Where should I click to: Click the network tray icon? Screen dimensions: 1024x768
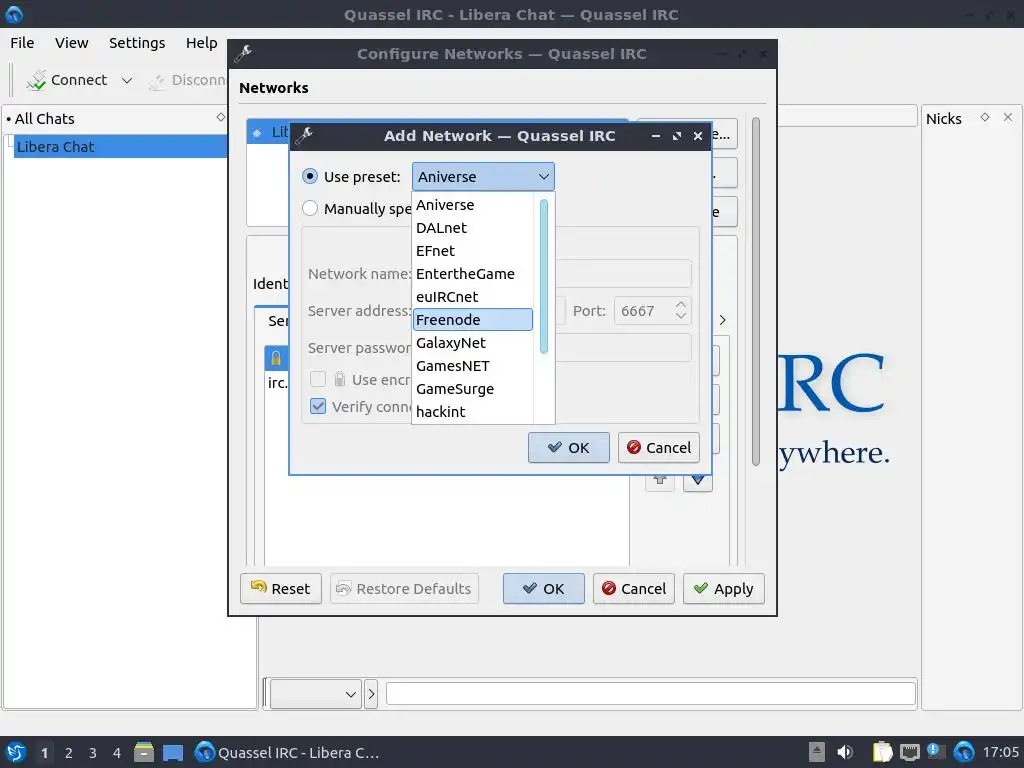(x=909, y=752)
